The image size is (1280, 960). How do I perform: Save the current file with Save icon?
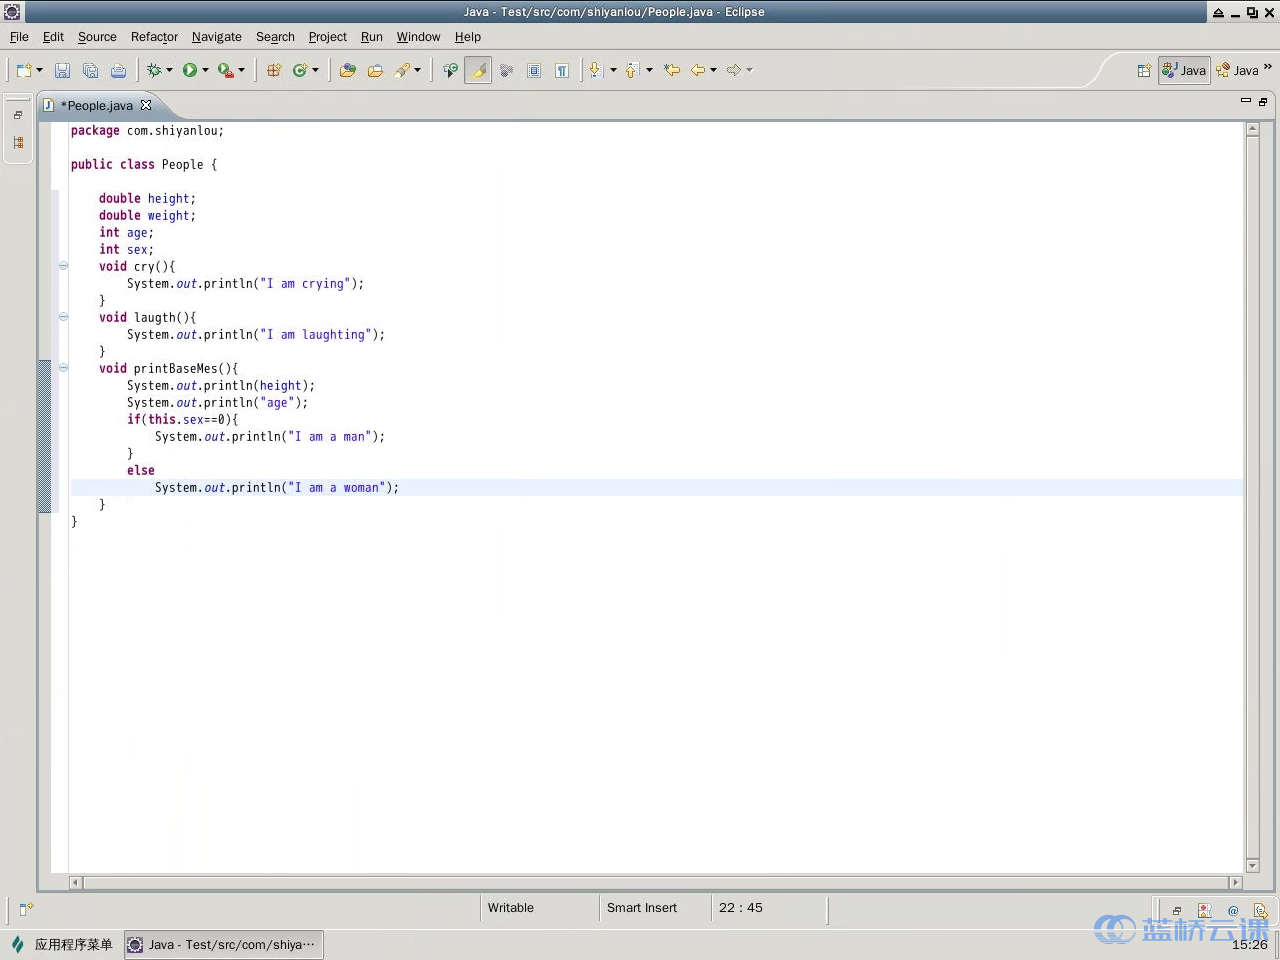point(62,70)
